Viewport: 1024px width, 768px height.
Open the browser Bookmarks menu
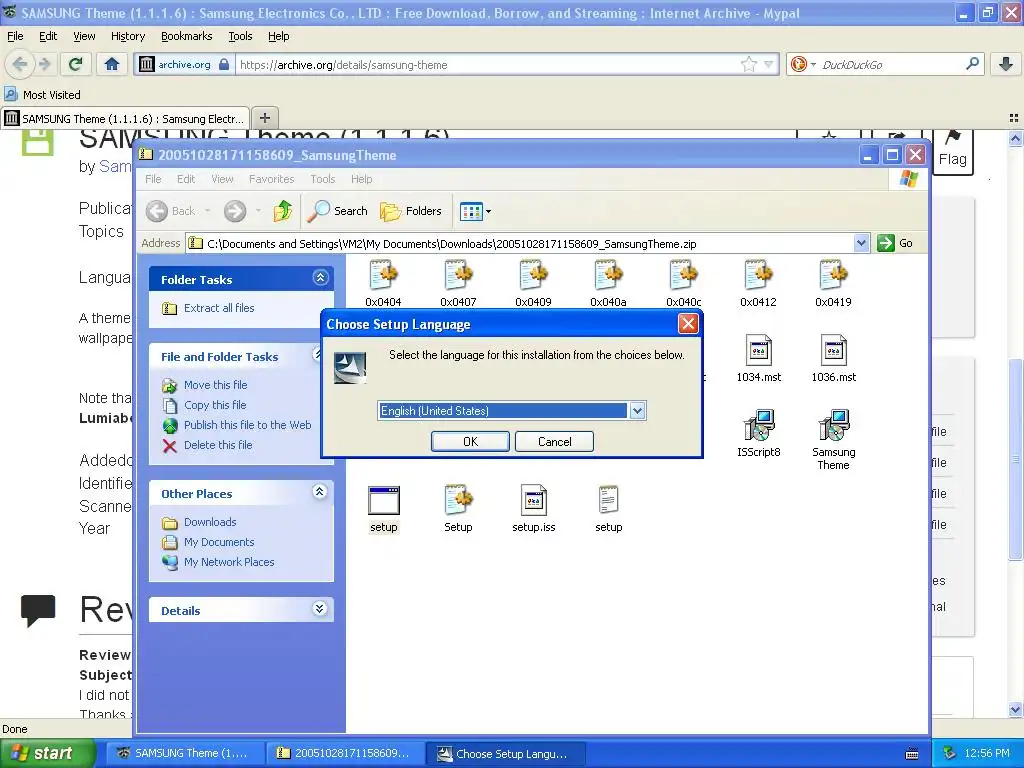point(187,37)
